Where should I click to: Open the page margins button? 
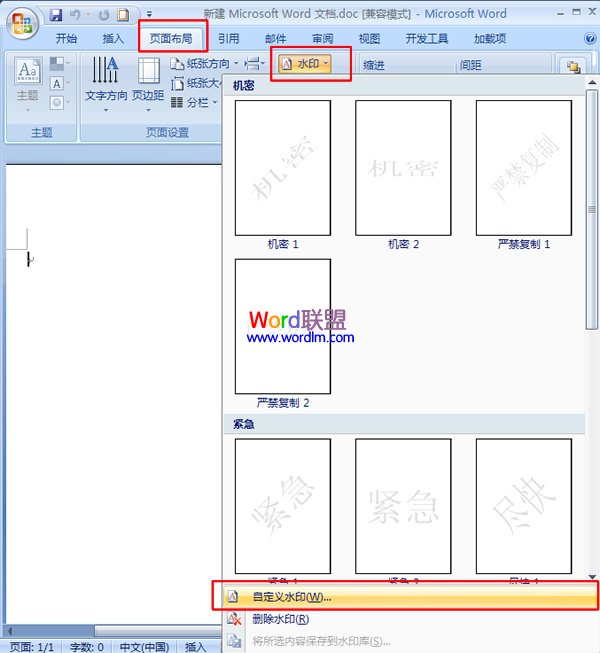pyautogui.click(x=148, y=85)
